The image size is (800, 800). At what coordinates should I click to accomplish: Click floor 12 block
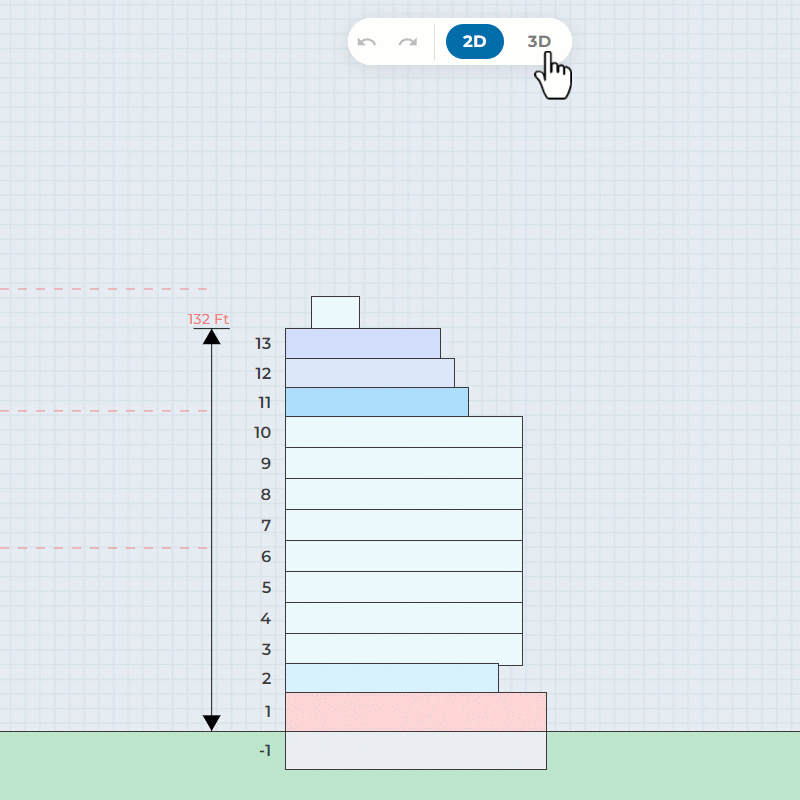tap(369, 372)
